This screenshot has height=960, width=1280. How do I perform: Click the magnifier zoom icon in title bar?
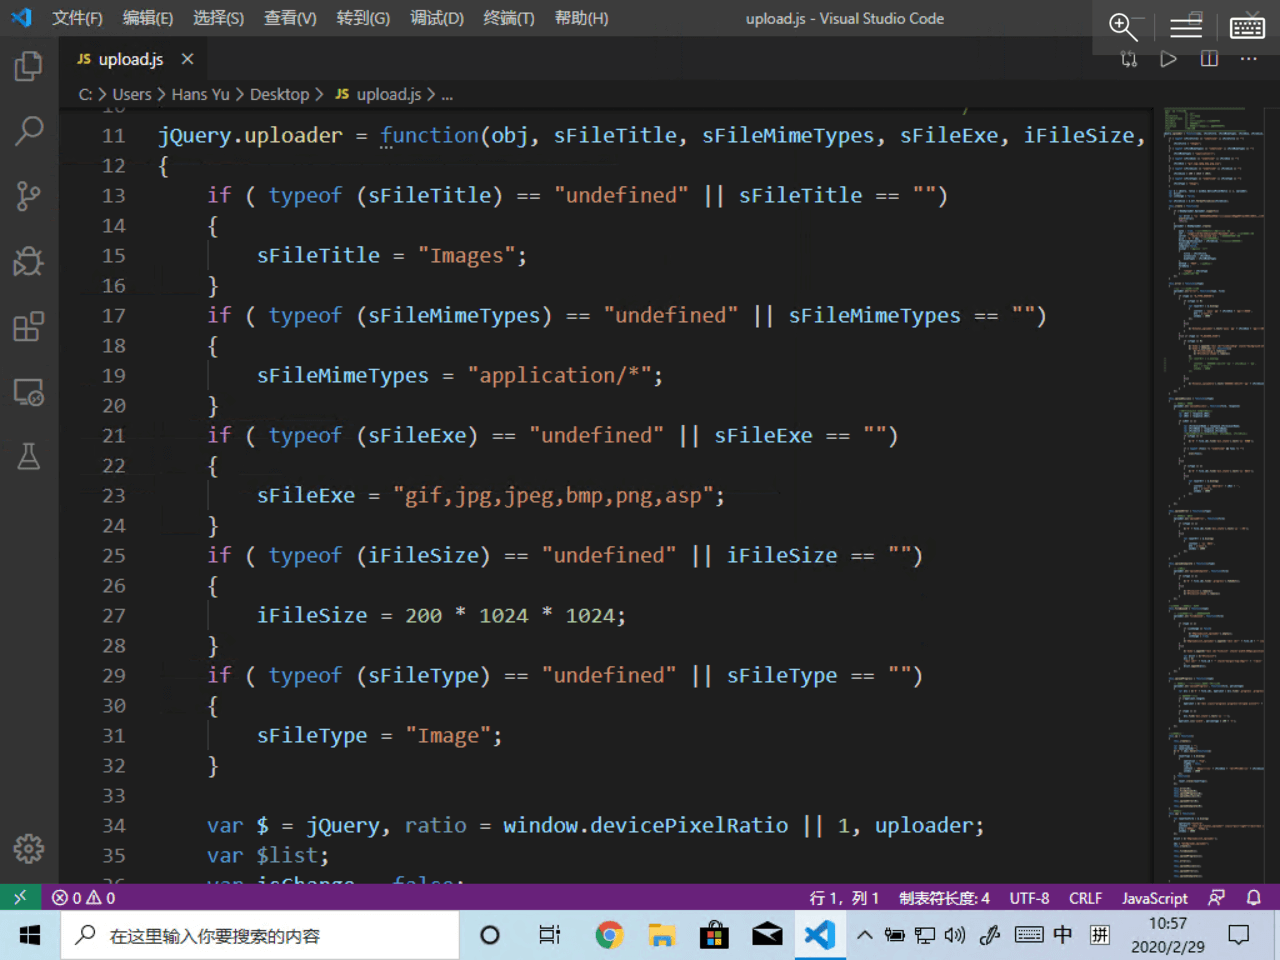coord(1124,26)
